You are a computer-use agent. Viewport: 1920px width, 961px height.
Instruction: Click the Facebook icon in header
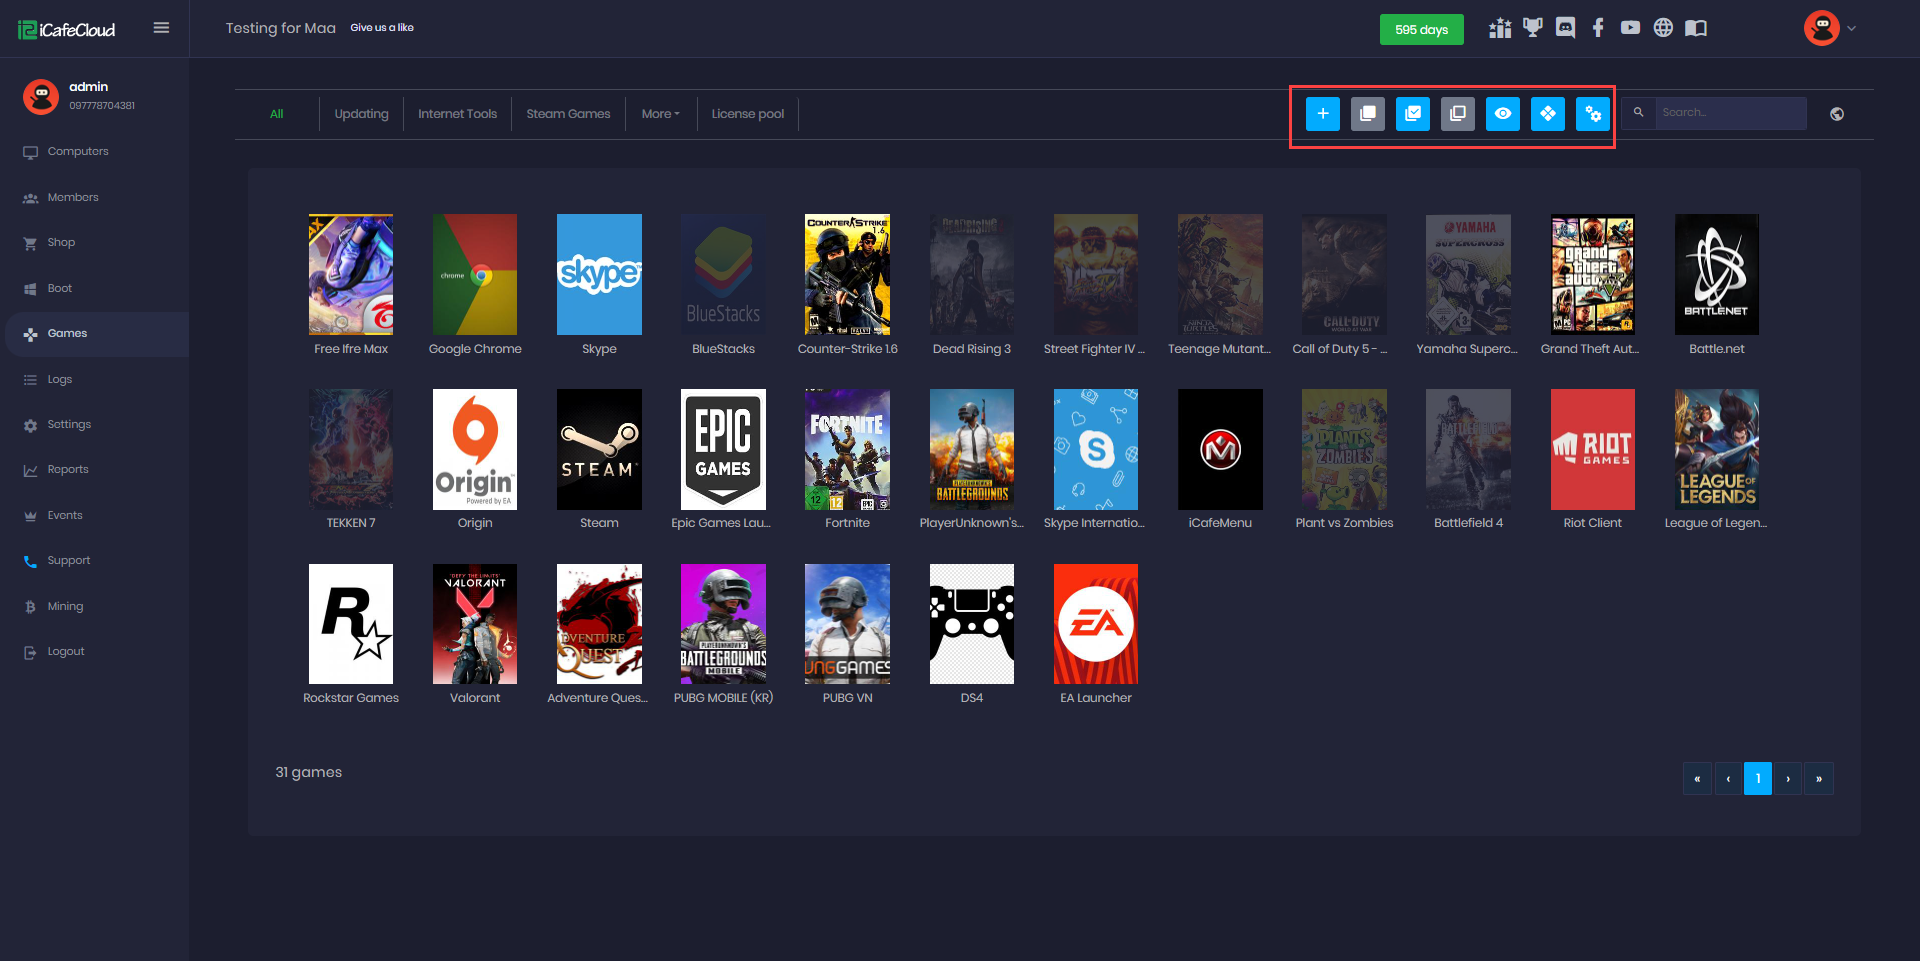pyautogui.click(x=1598, y=28)
